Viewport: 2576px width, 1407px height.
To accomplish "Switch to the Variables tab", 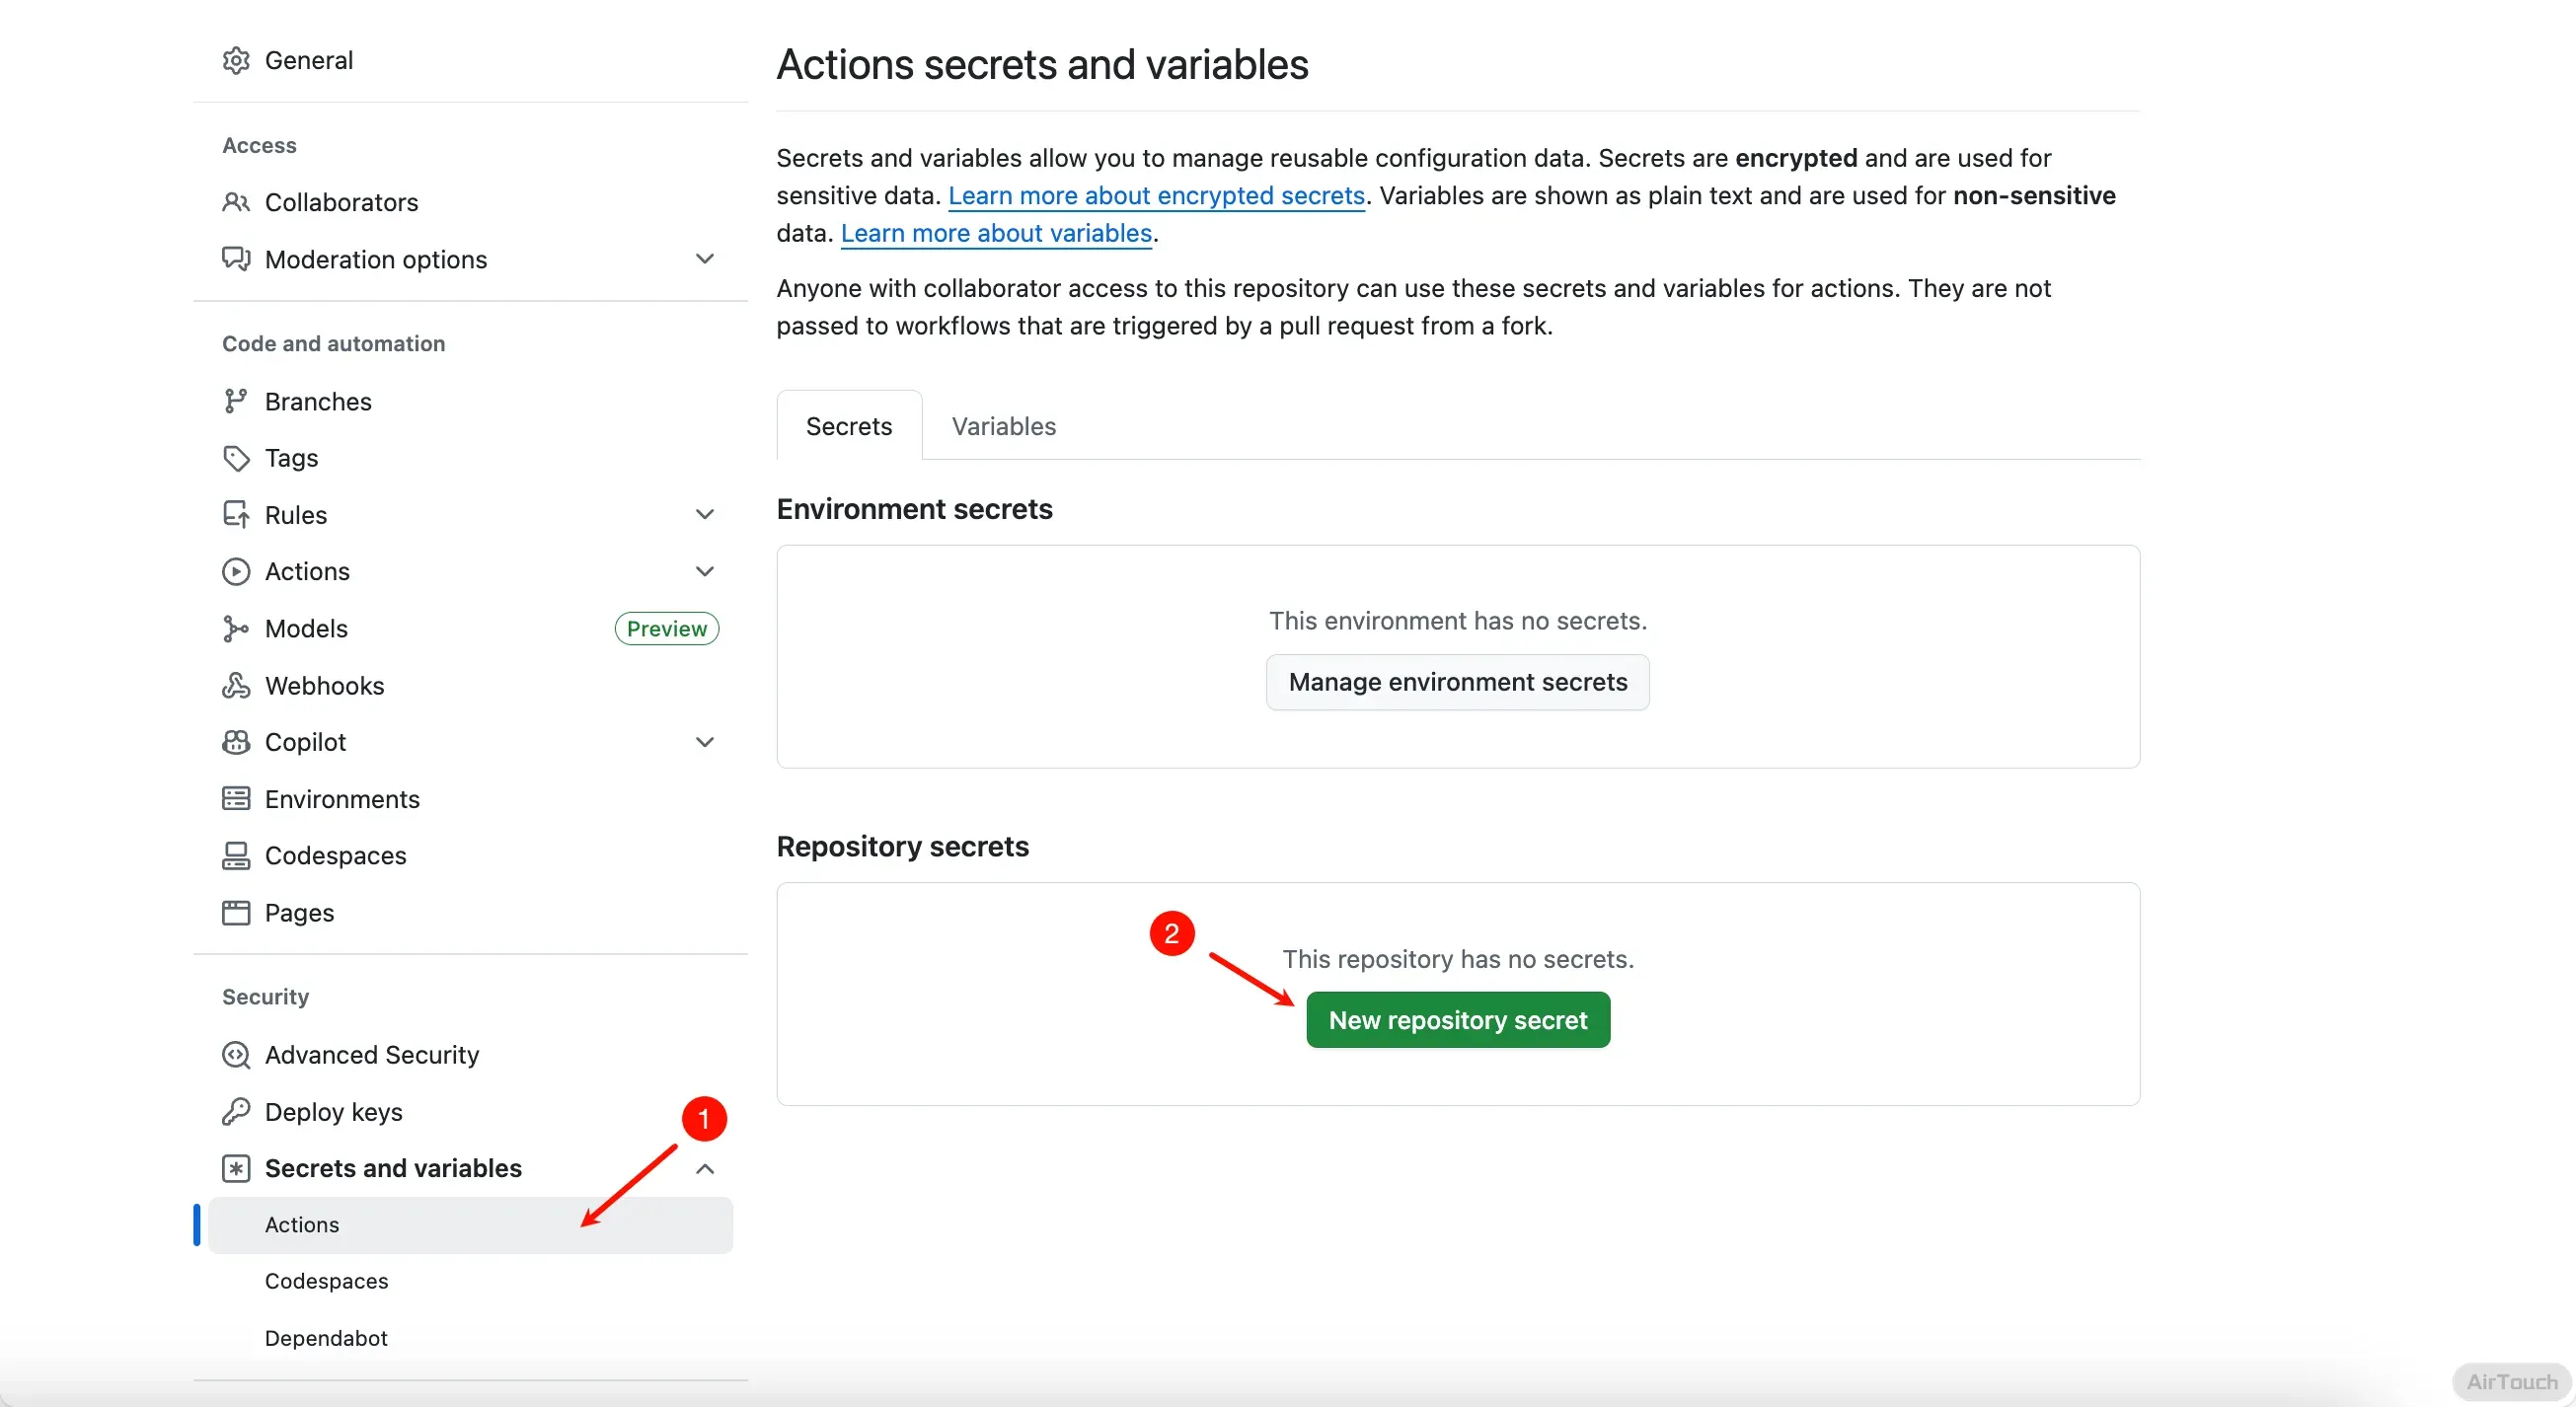I will 1003,426.
